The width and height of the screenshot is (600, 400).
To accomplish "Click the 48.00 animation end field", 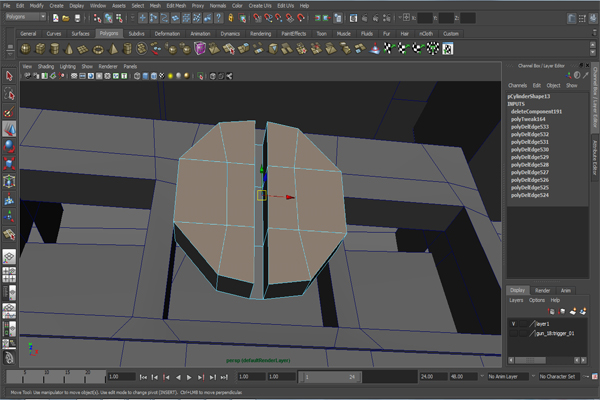I will click(463, 377).
